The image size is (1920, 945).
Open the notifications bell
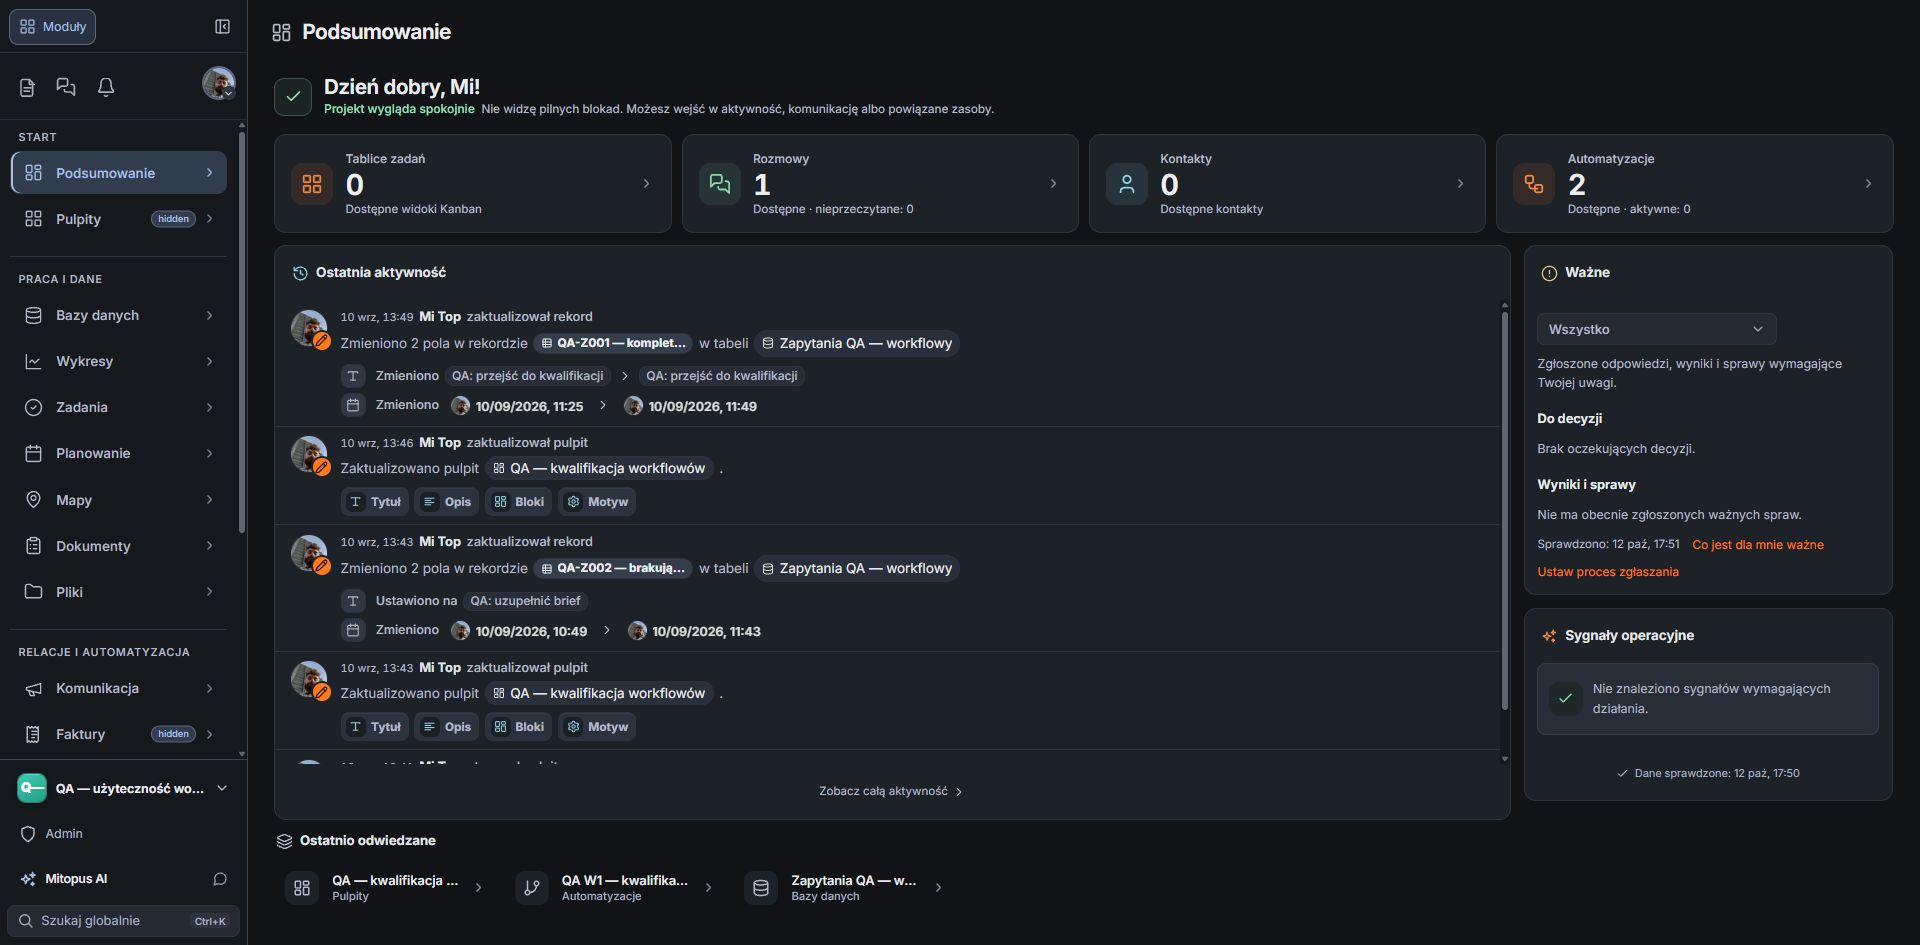(x=106, y=87)
